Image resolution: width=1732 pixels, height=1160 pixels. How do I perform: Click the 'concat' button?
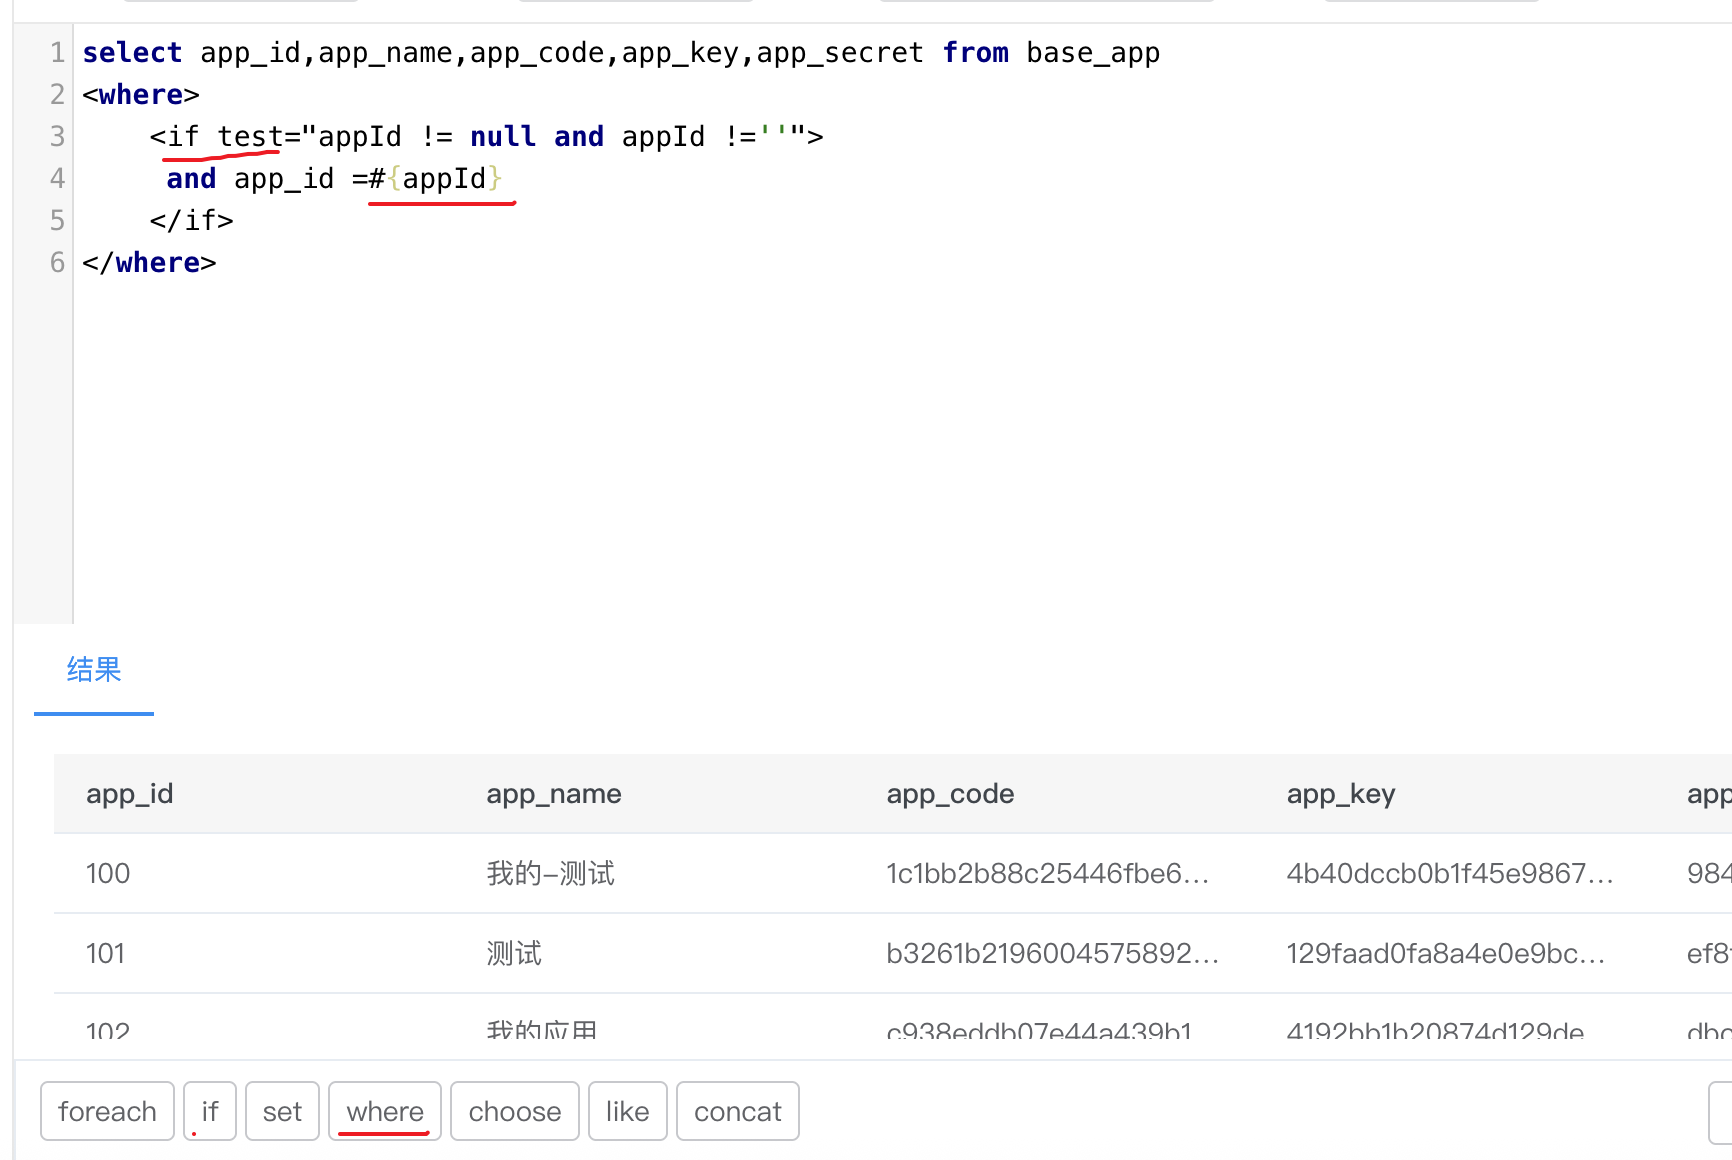pyautogui.click(x=737, y=1111)
